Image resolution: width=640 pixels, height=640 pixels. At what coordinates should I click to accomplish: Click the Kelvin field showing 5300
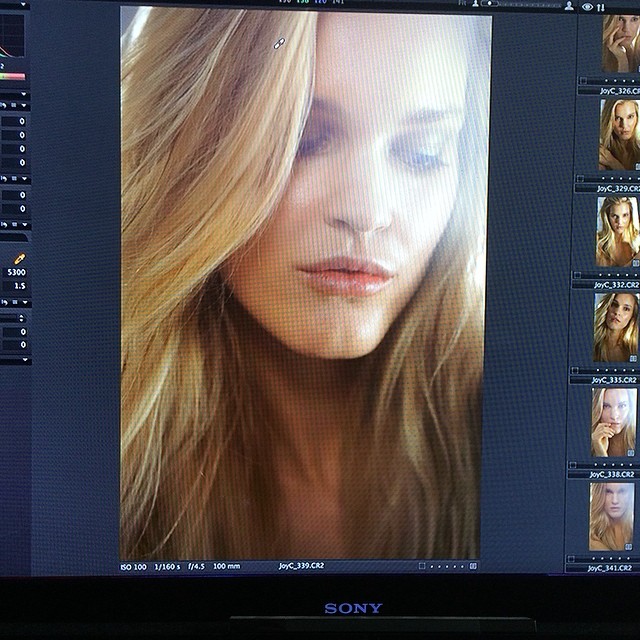pos(15,272)
